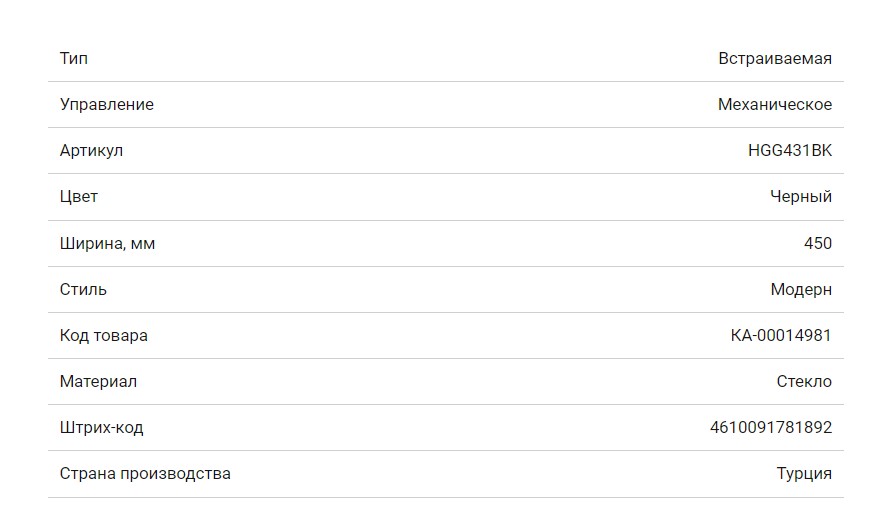Click the "Страна производства" label
This screenshot has width=871, height=523.
tap(145, 473)
